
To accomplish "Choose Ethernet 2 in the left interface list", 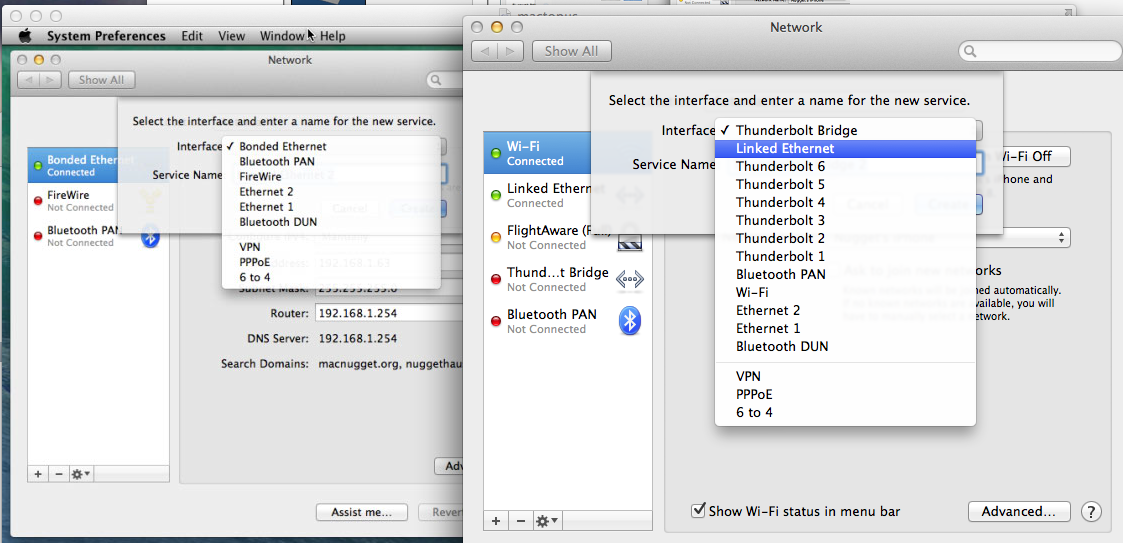I will coord(331,191).
